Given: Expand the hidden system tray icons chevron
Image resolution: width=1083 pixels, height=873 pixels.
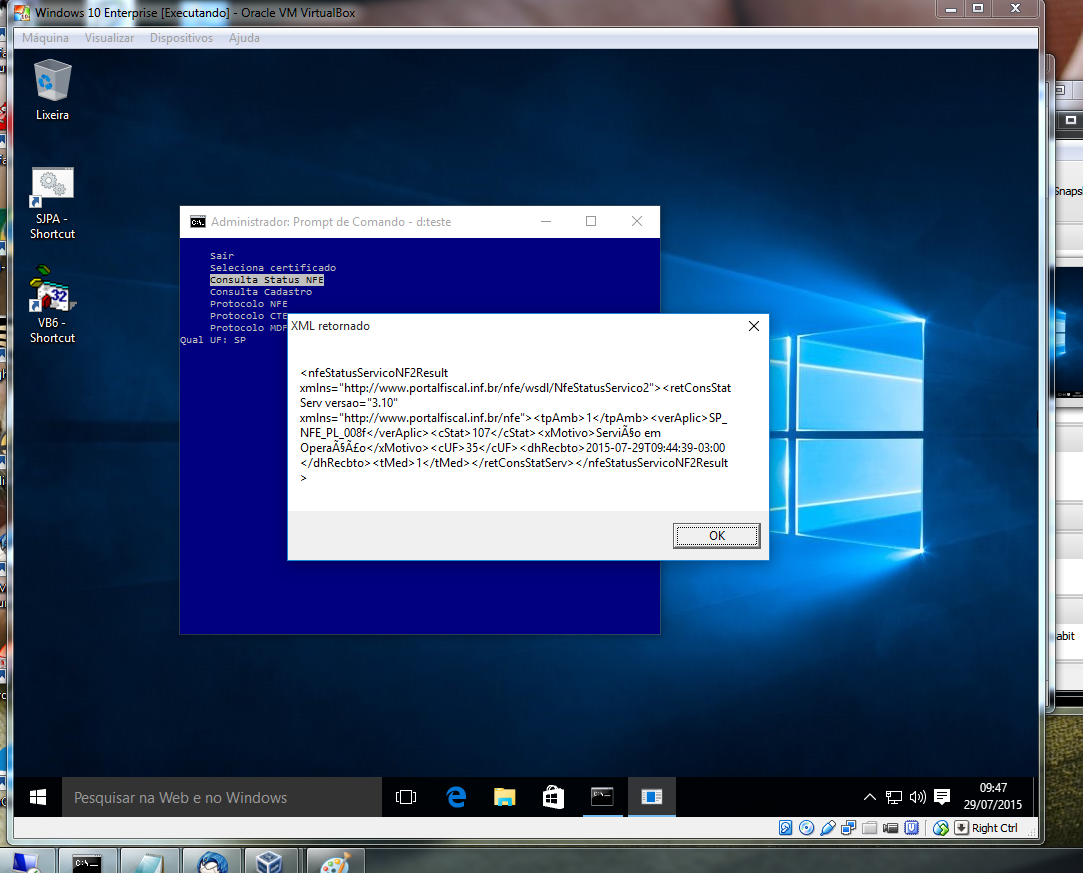Looking at the screenshot, I should 870,797.
